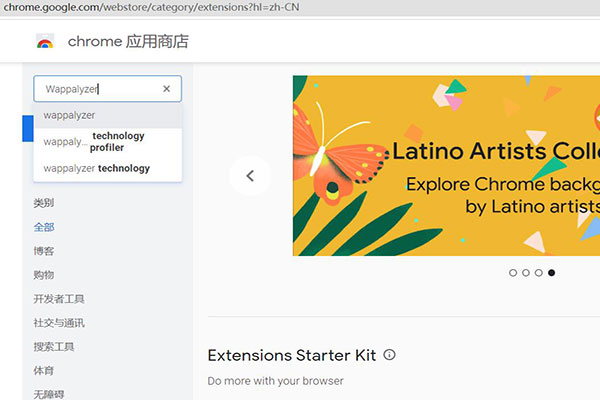Choose the 博客 category
Image resolution: width=600 pixels, height=400 pixels.
pos(44,251)
